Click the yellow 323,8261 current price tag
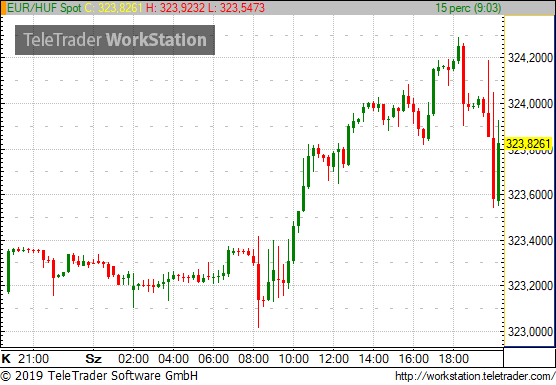Image resolution: width=556 pixels, height=385 pixels. coord(528,144)
